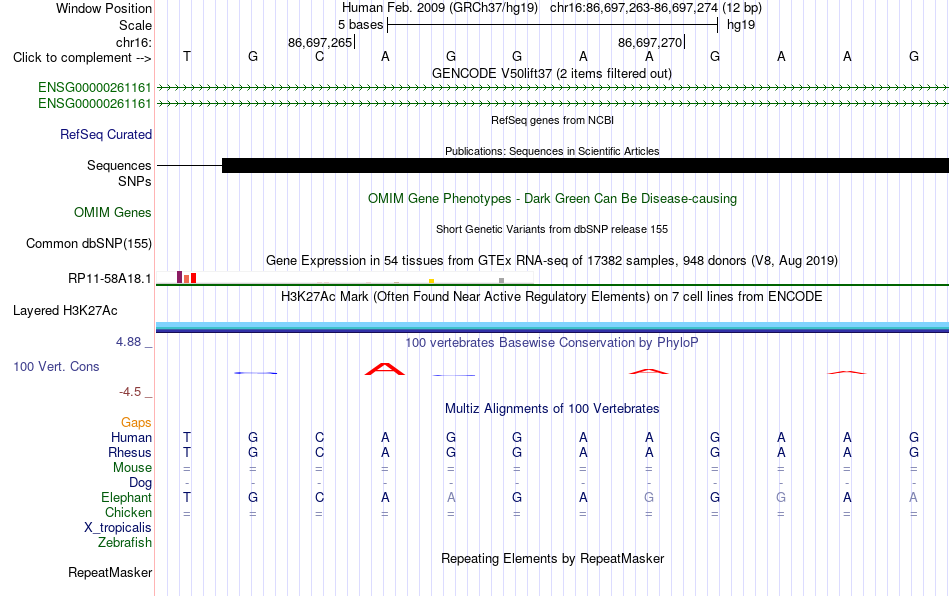Click the chr16:86,697,263-86,697,274 (12 bp) position text
950x596 pixels.
[656, 8]
